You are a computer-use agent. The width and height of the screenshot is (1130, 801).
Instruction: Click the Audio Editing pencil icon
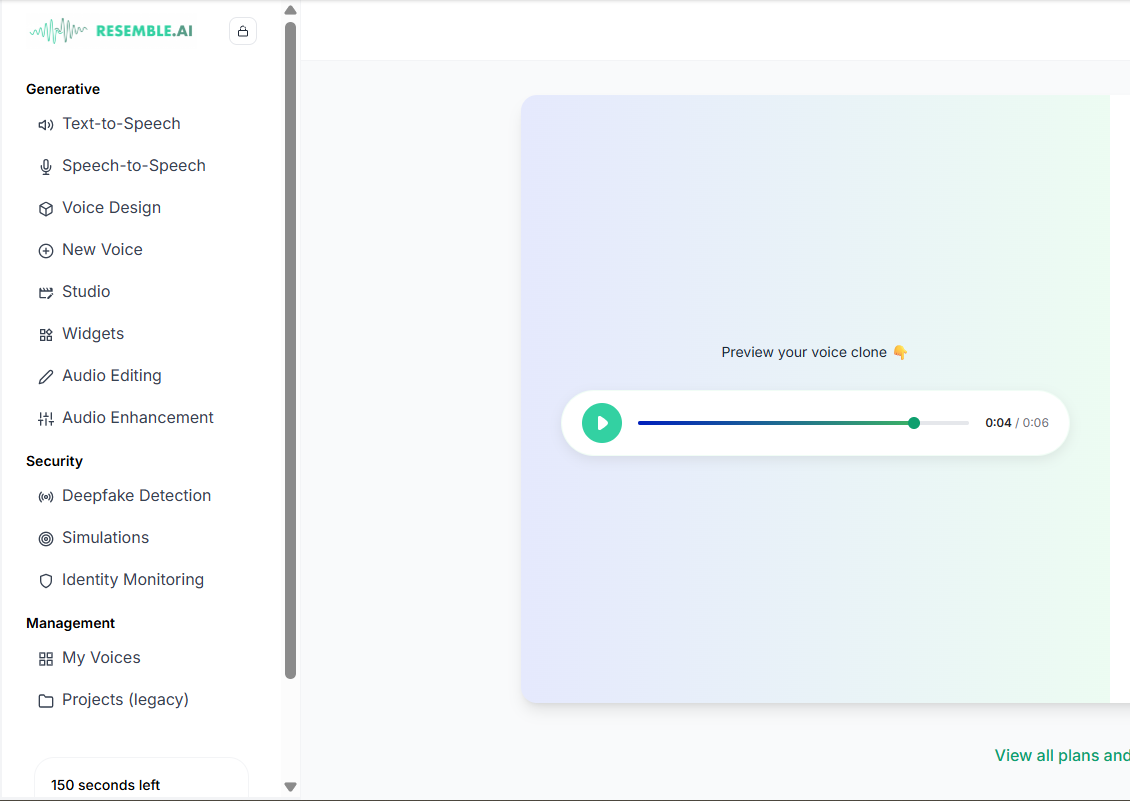pos(45,376)
